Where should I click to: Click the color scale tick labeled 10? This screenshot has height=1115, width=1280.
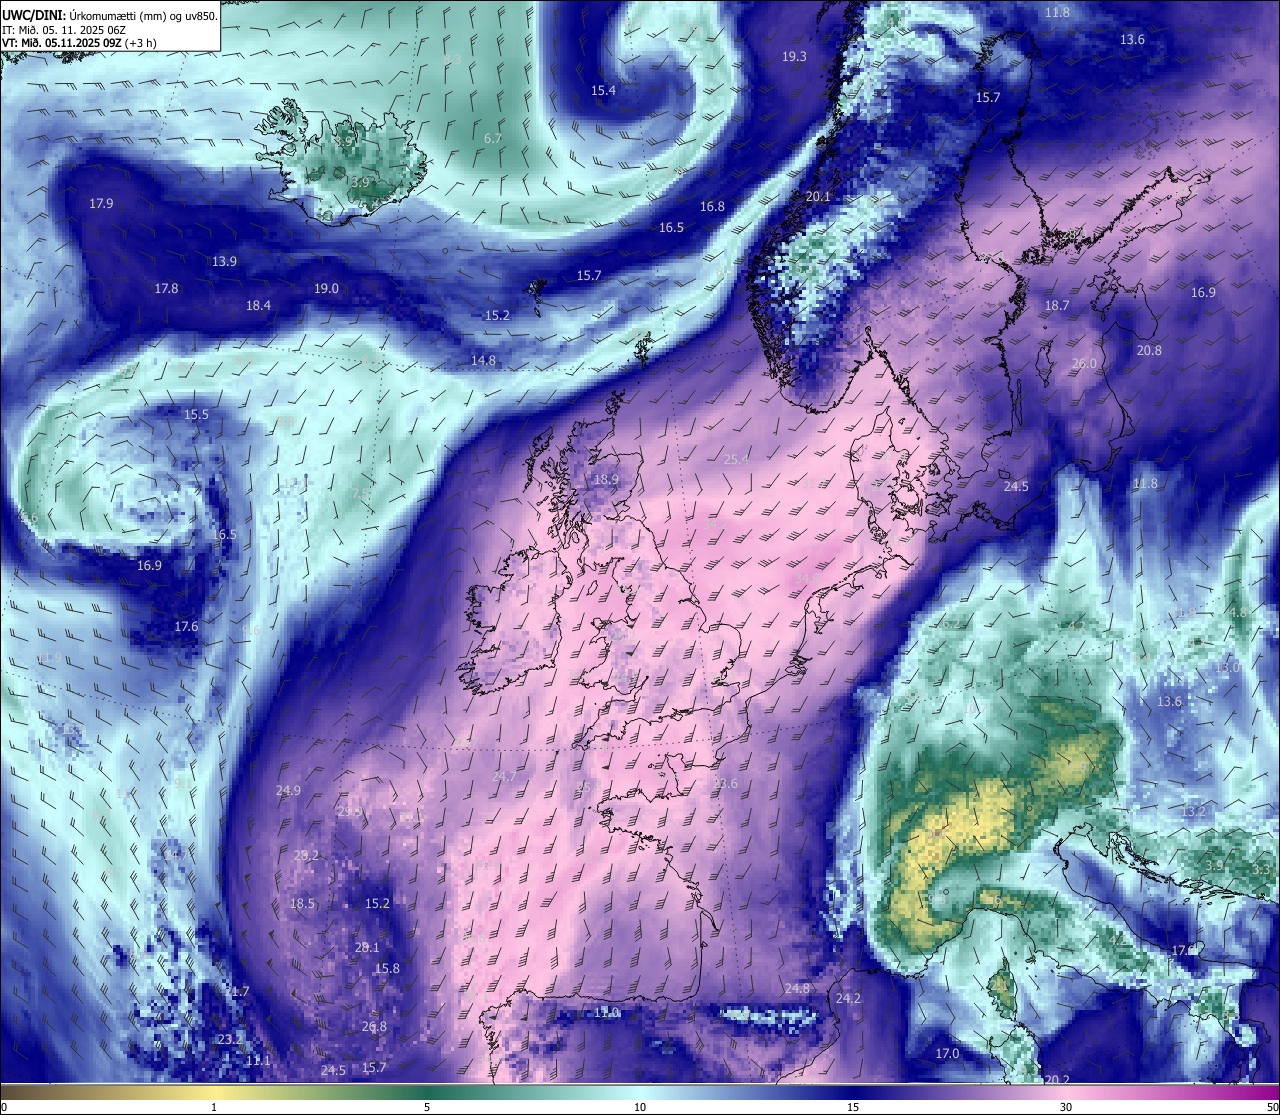click(x=640, y=1107)
